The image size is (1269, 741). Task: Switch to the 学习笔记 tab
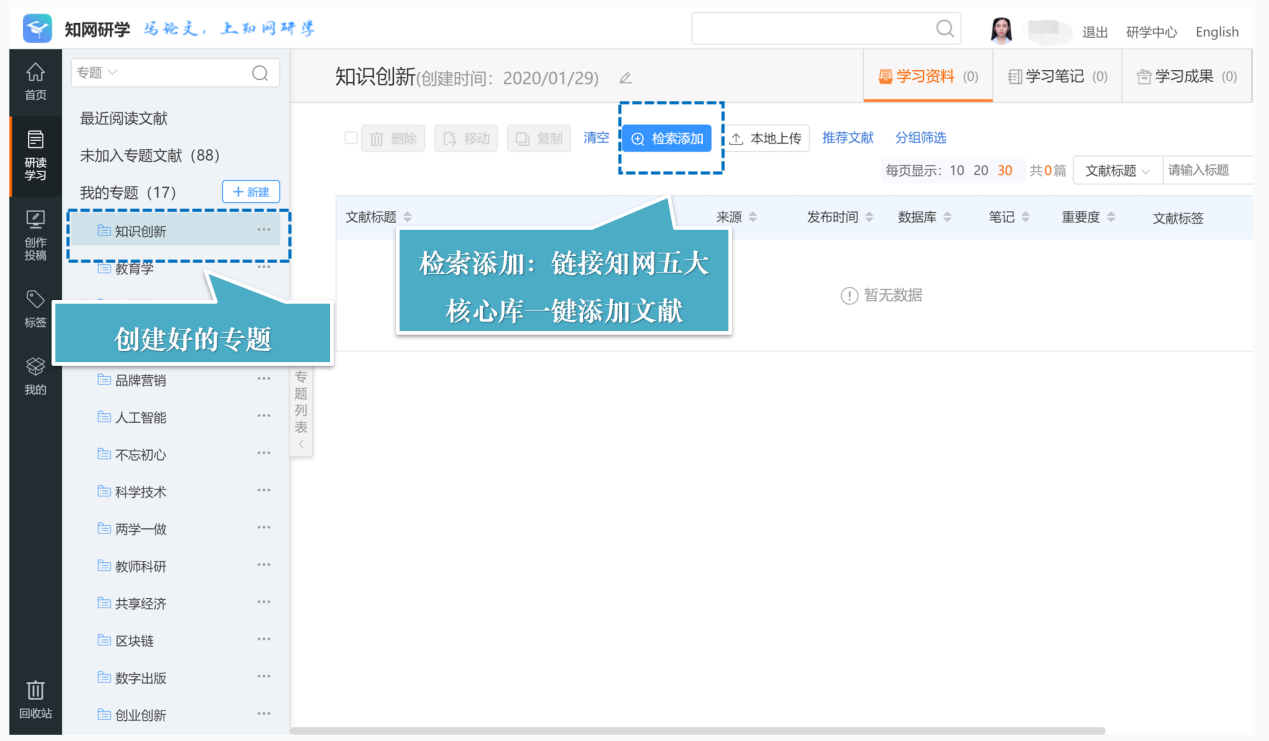click(x=1057, y=76)
